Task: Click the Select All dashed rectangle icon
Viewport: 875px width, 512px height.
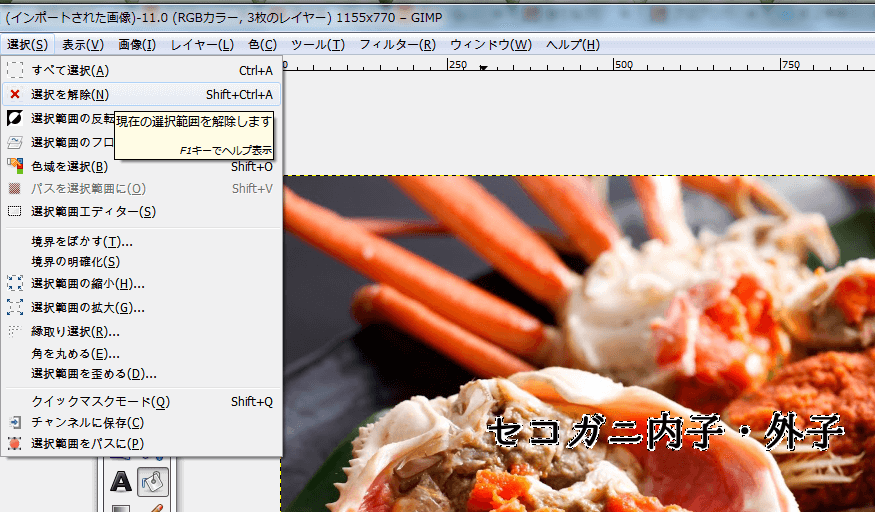Action: click(15, 70)
